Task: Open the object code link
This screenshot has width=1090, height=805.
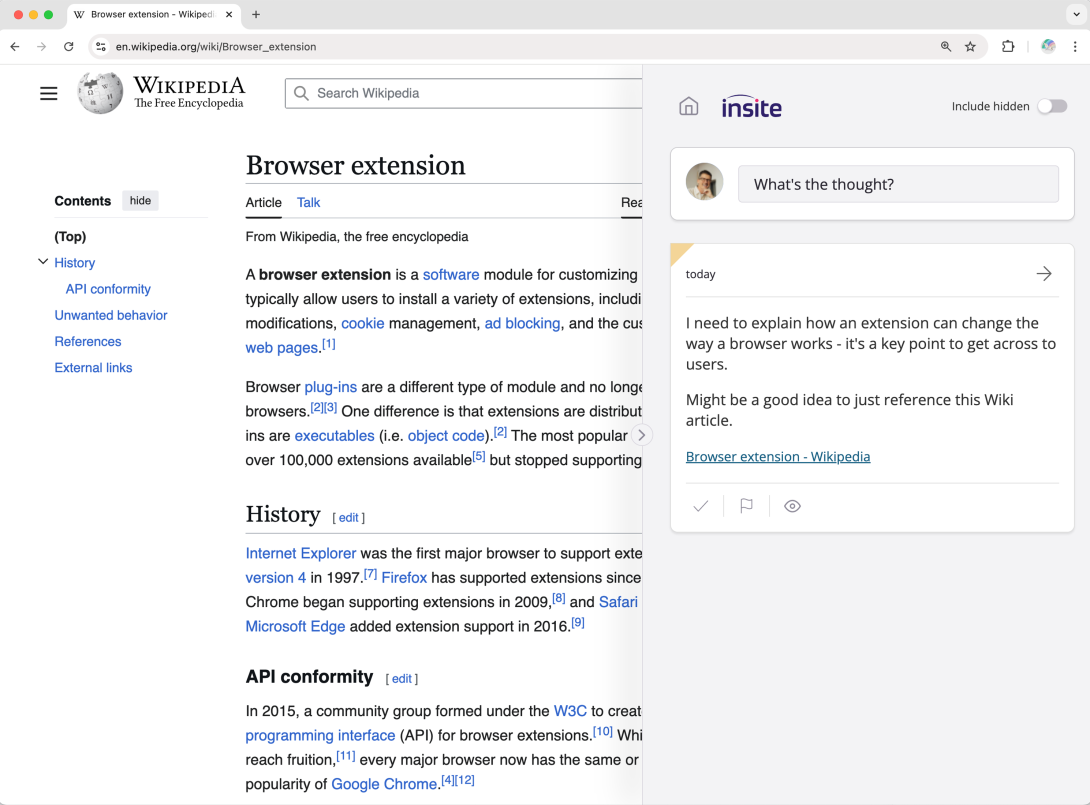Action: coord(446,436)
